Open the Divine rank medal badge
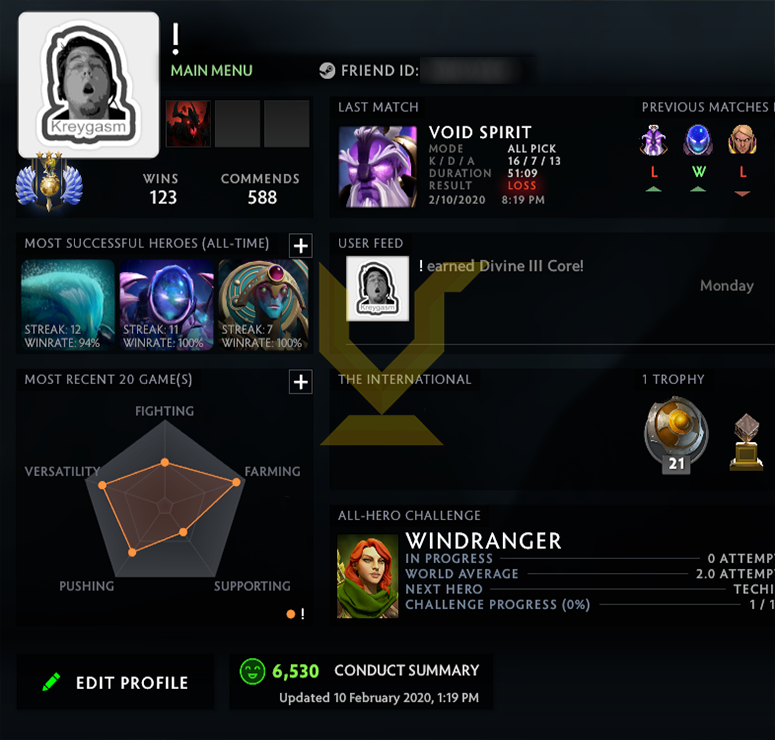Viewport: 775px width, 740px height. [x=49, y=181]
